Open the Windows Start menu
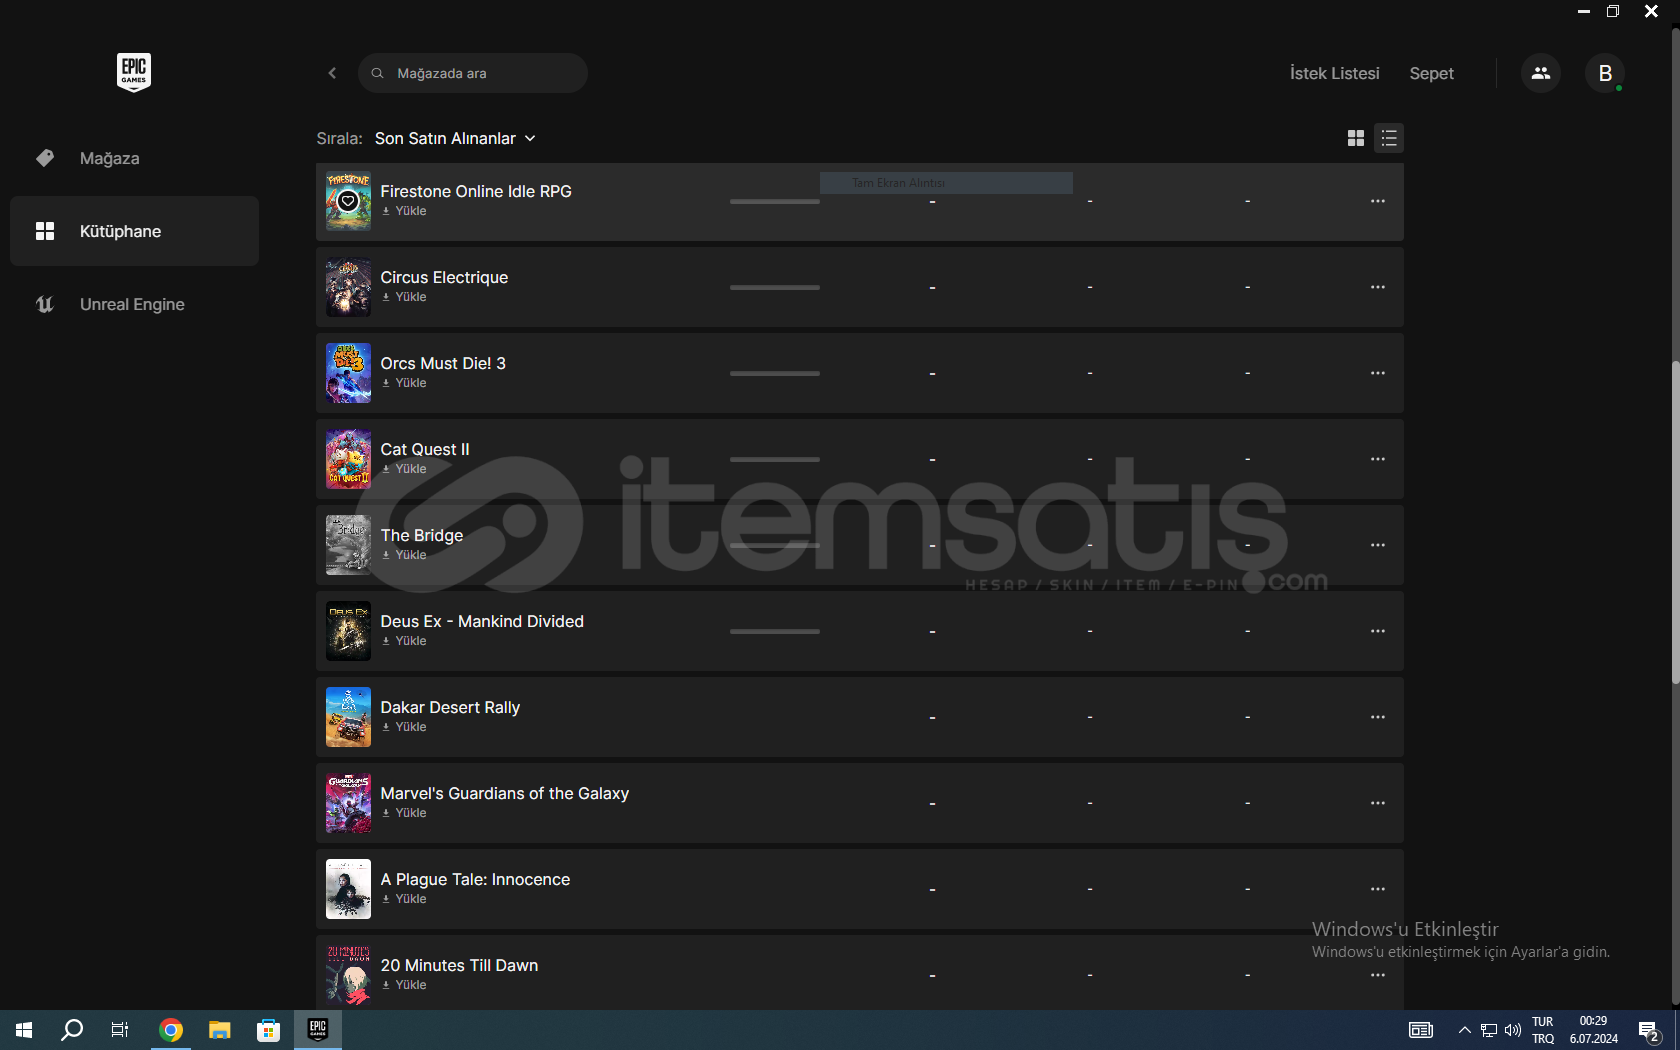This screenshot has width=1680, height=1050. [24, 1030]
